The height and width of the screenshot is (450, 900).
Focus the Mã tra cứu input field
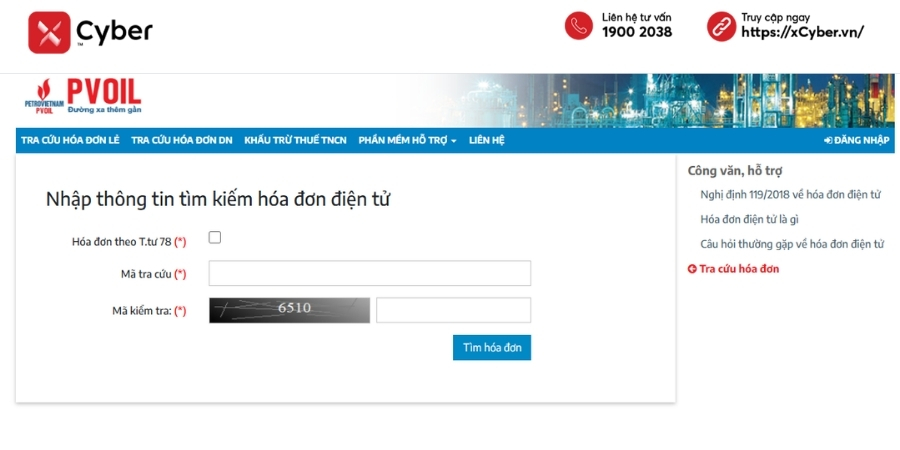pos(370,273)
